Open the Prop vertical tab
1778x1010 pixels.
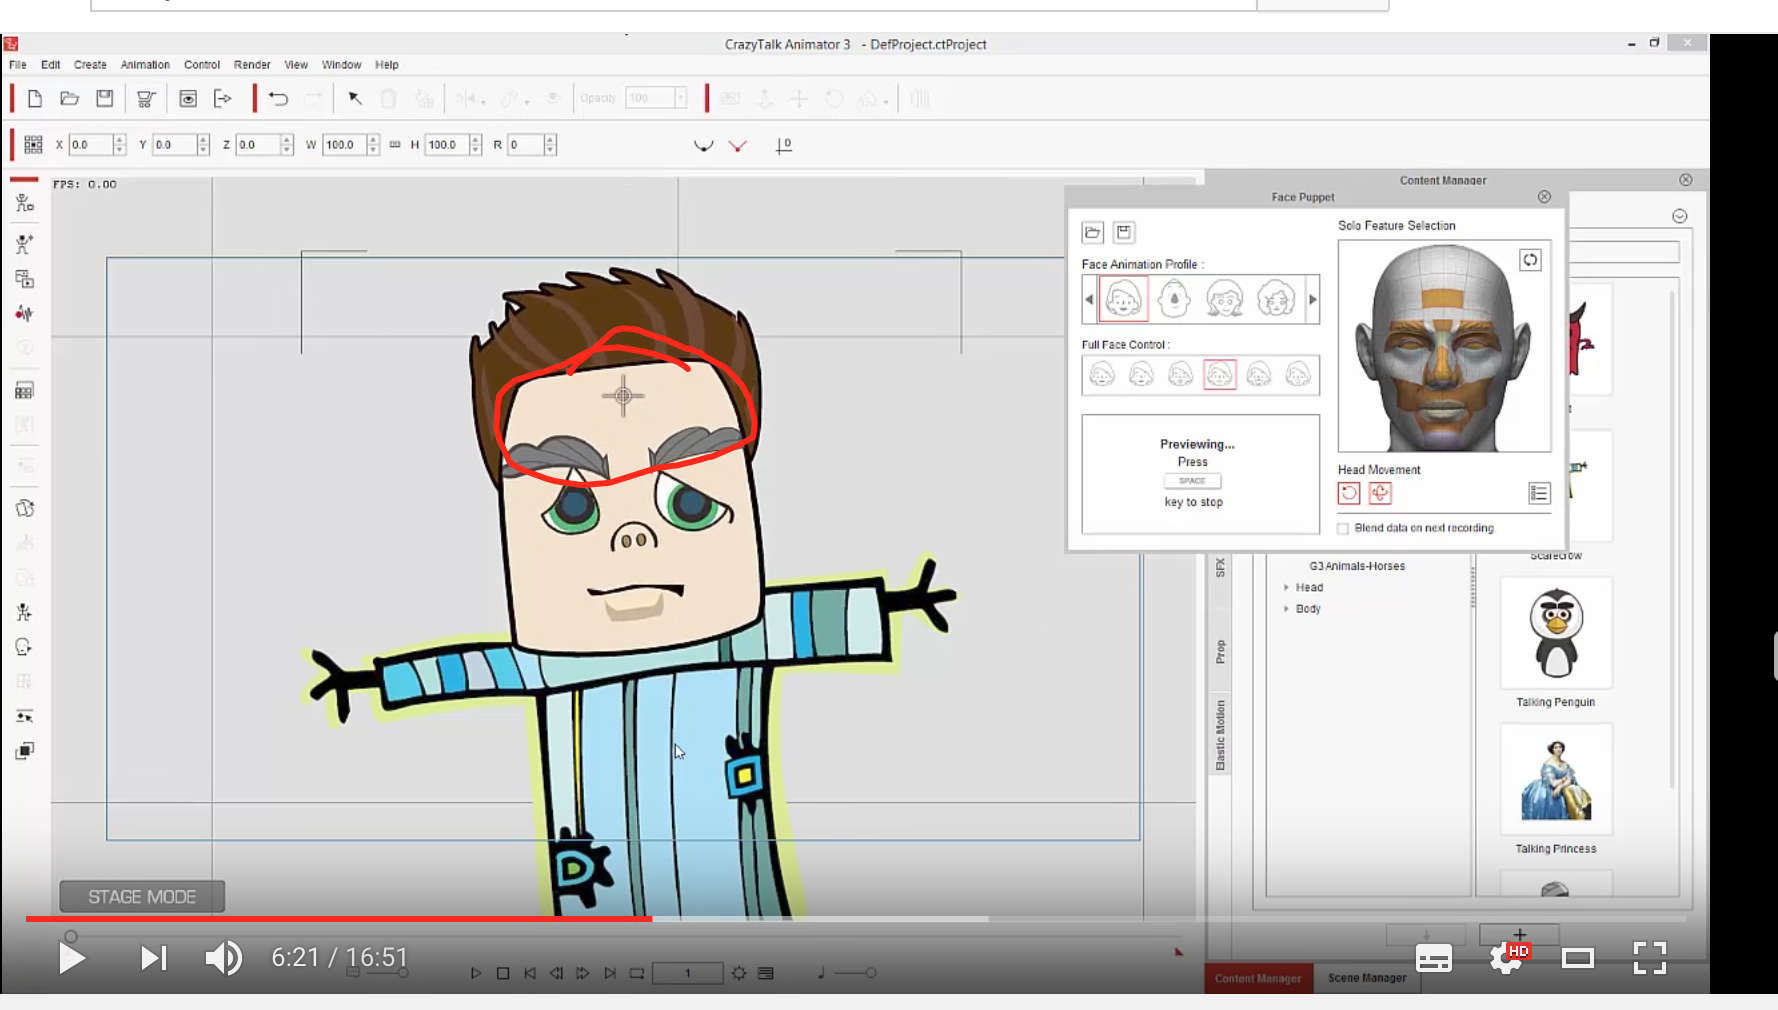1220,652
